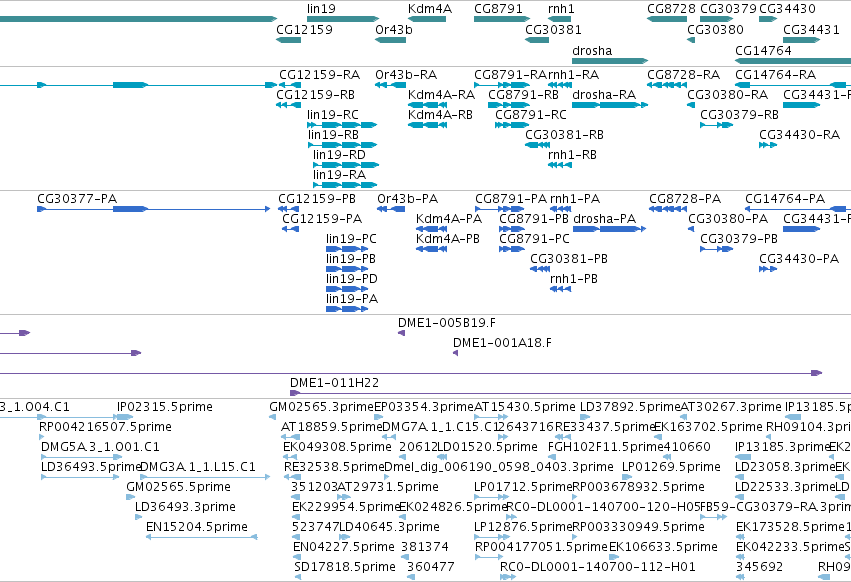Image resolution: width=851 pixels, height=582 pixels.
Task: Click the drosha-PA protein label
Action: point(605,219)
